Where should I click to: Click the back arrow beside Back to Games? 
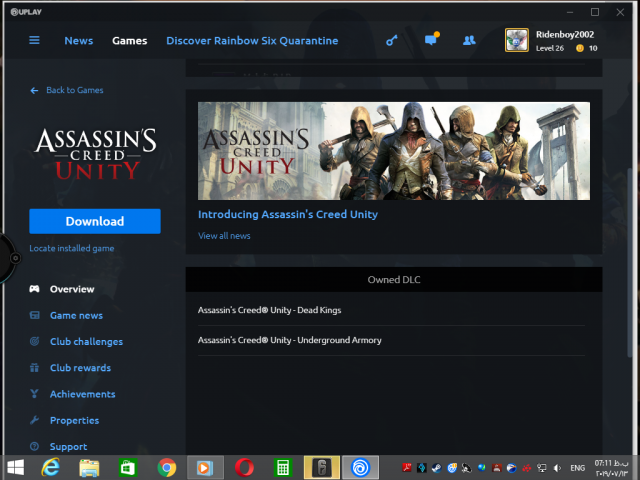pos(34,90)
